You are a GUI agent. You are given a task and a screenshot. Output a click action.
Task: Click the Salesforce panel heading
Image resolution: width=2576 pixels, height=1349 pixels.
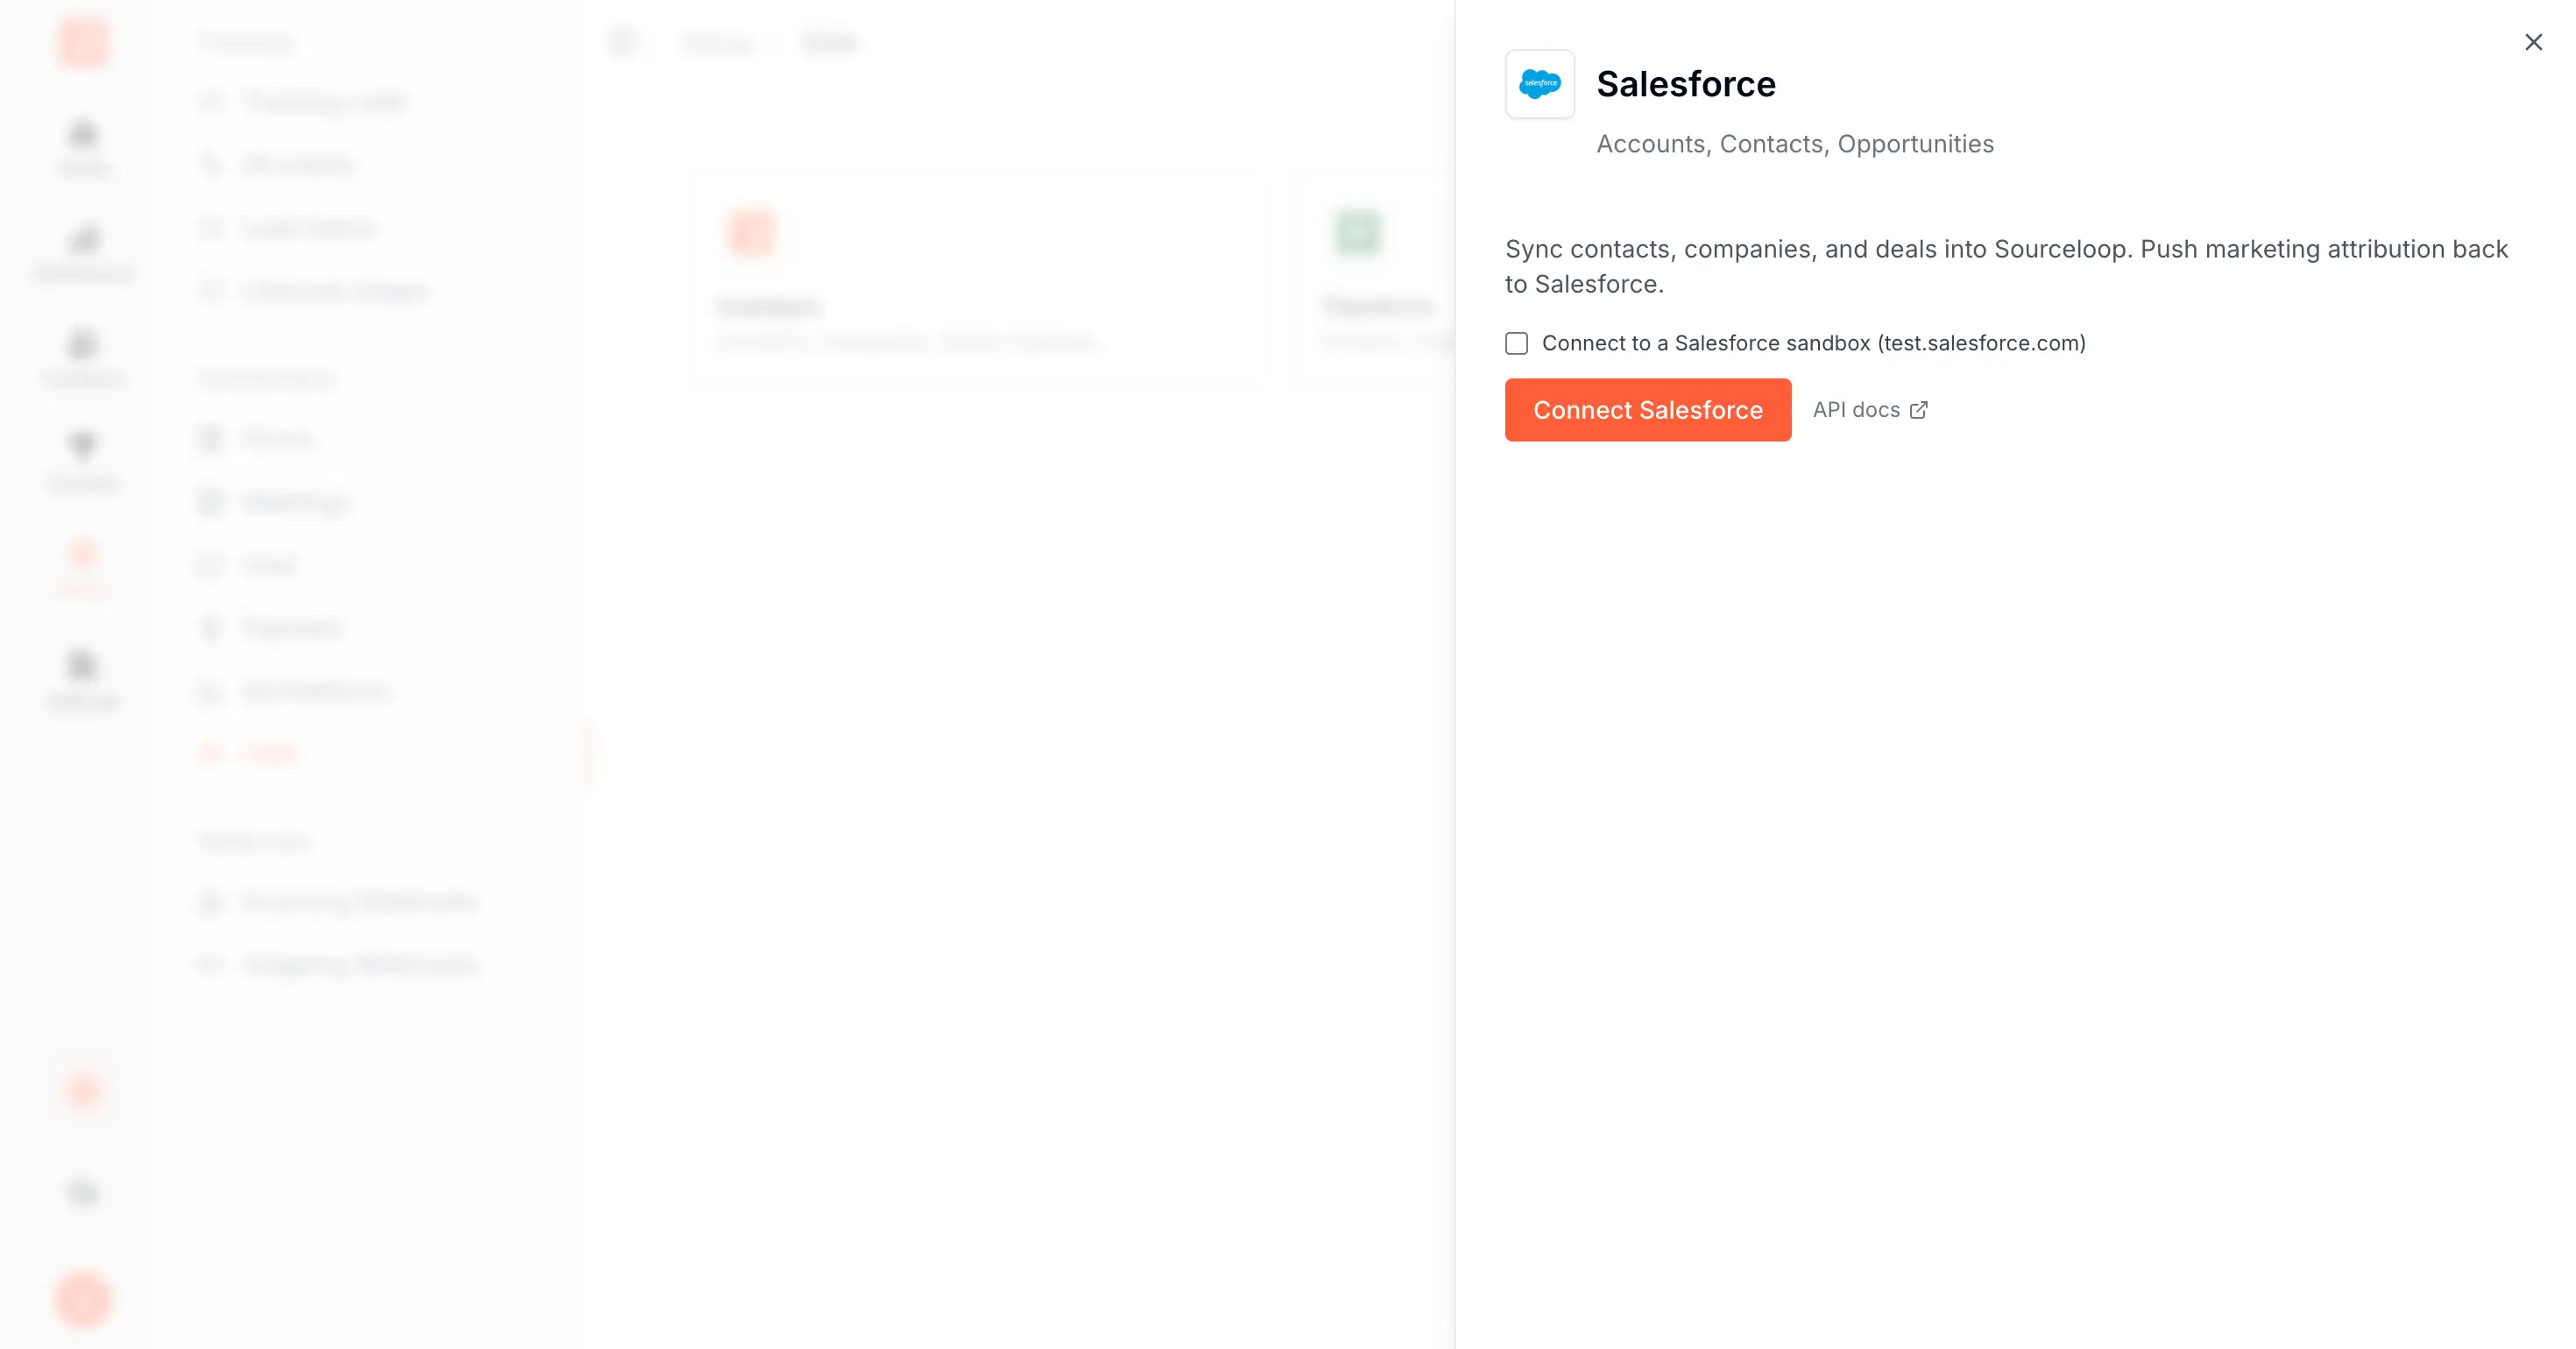1686,84
